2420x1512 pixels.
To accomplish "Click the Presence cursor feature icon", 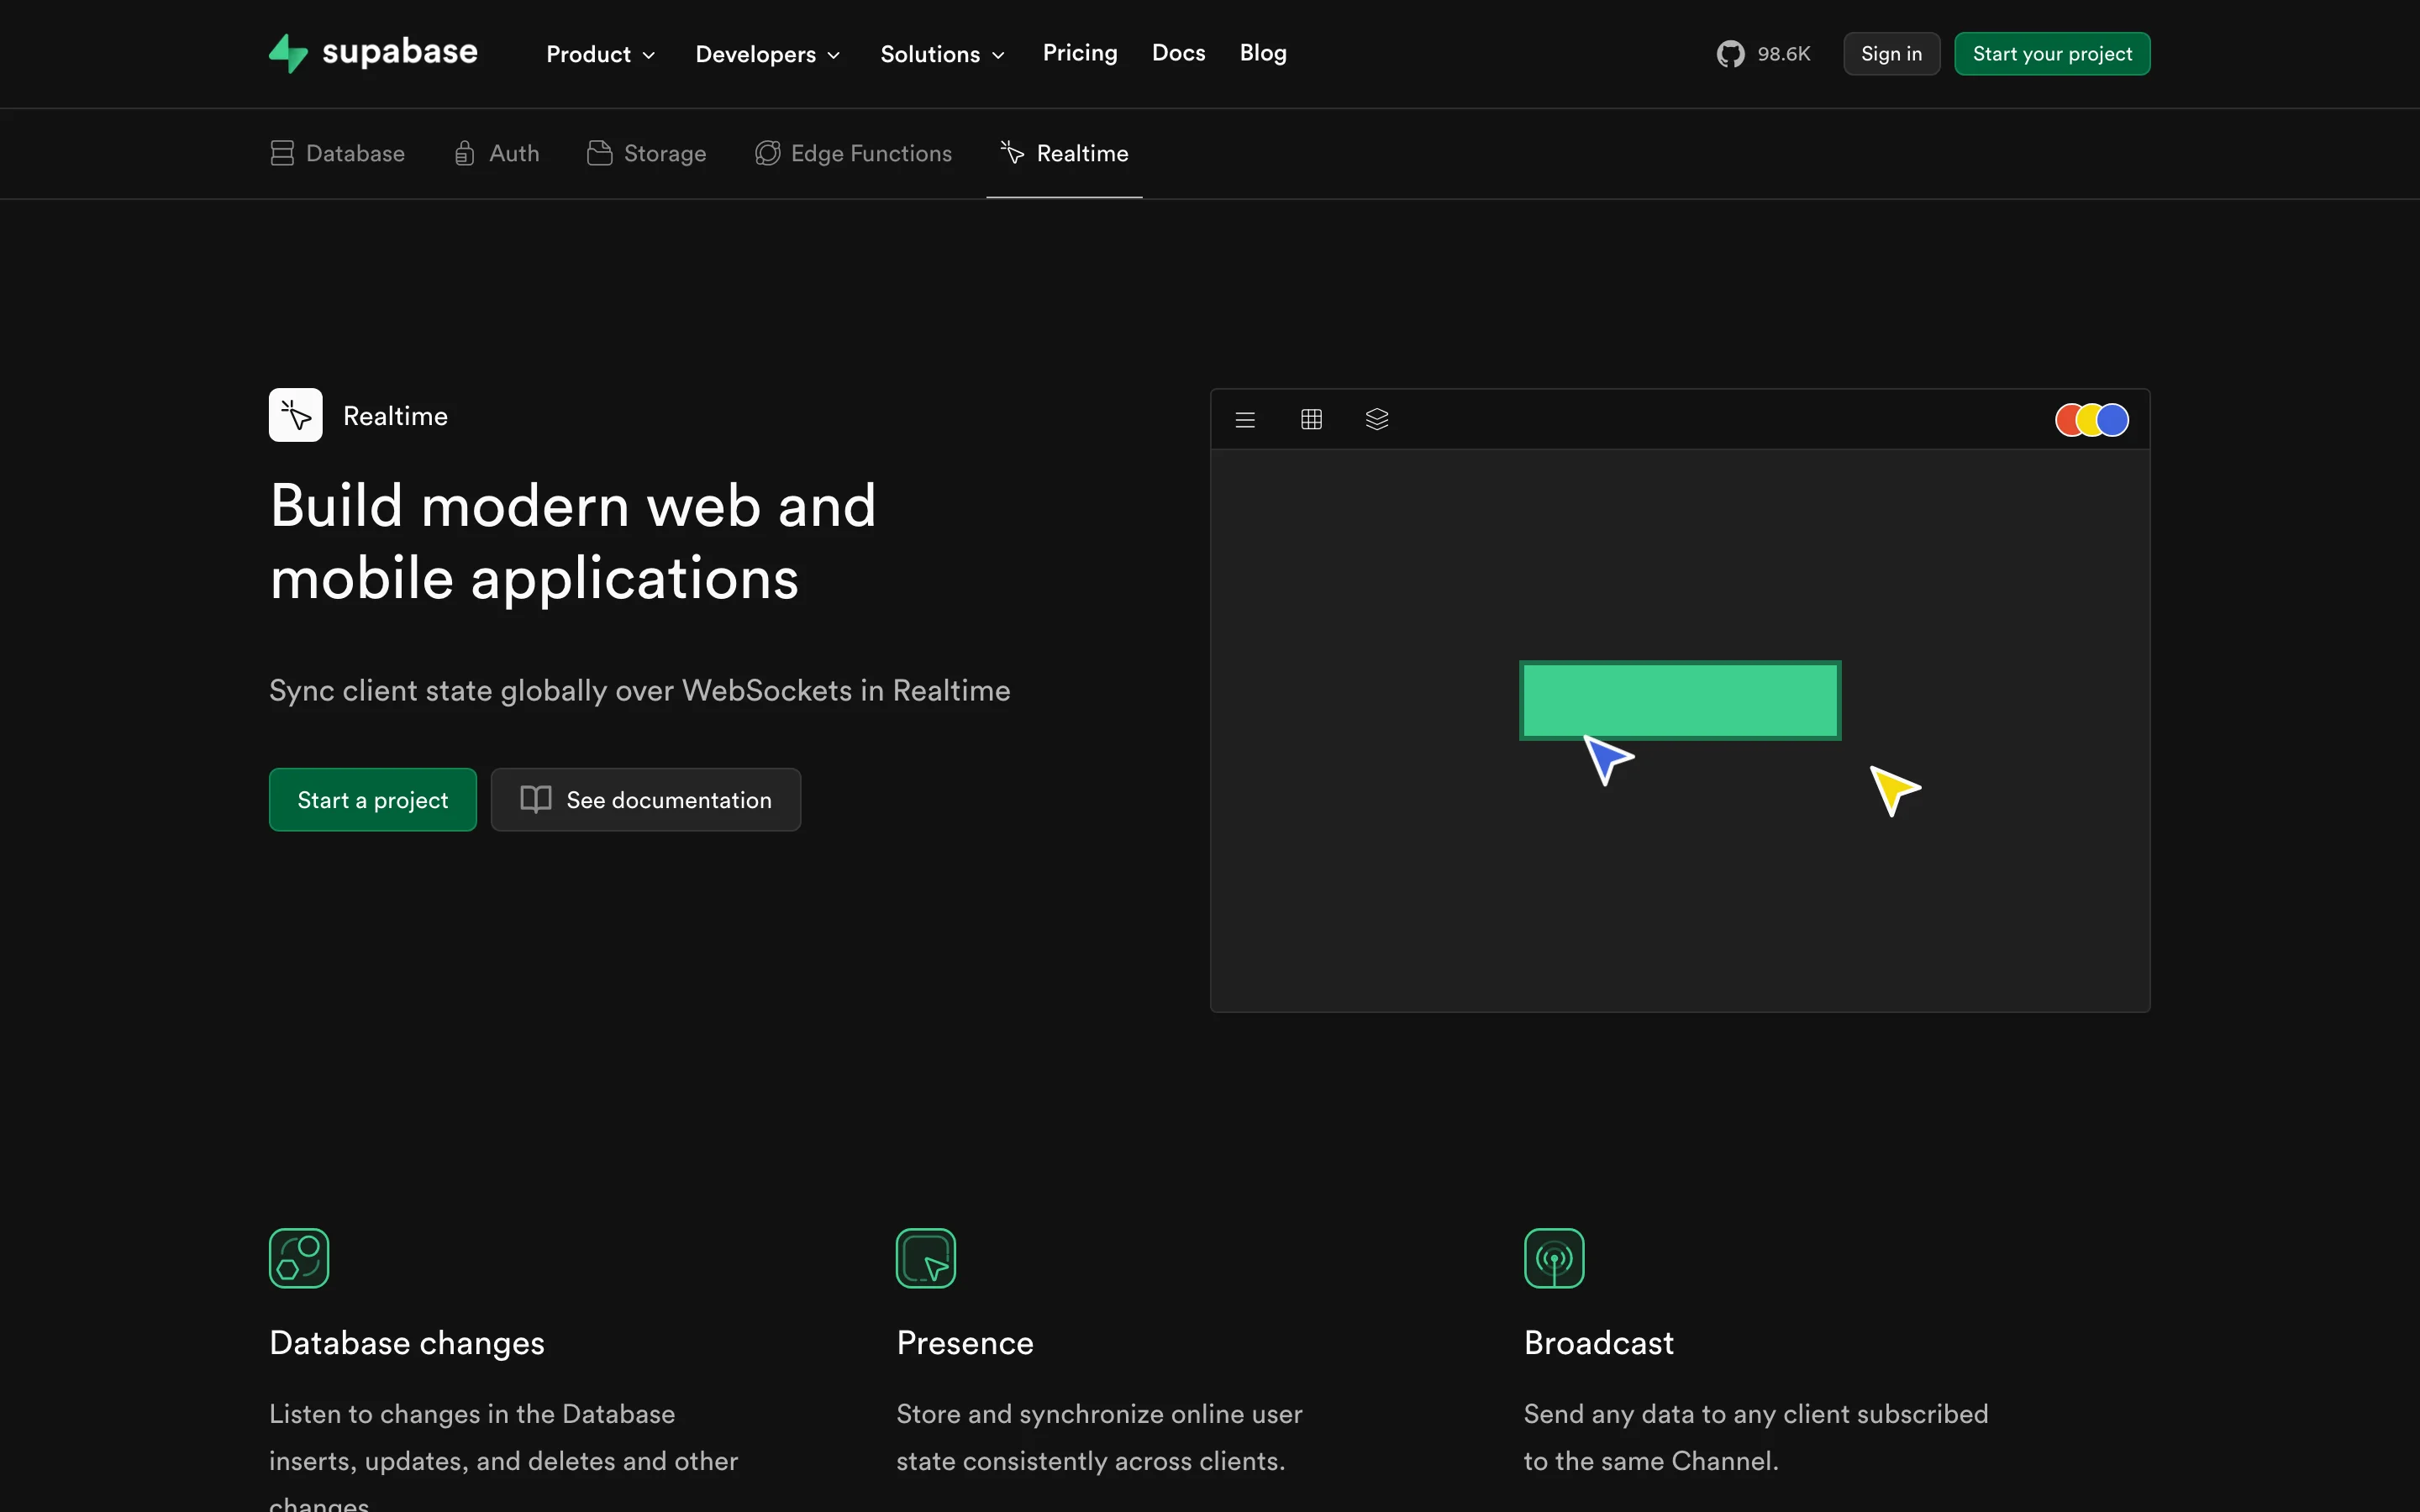I will [925, 1258].
